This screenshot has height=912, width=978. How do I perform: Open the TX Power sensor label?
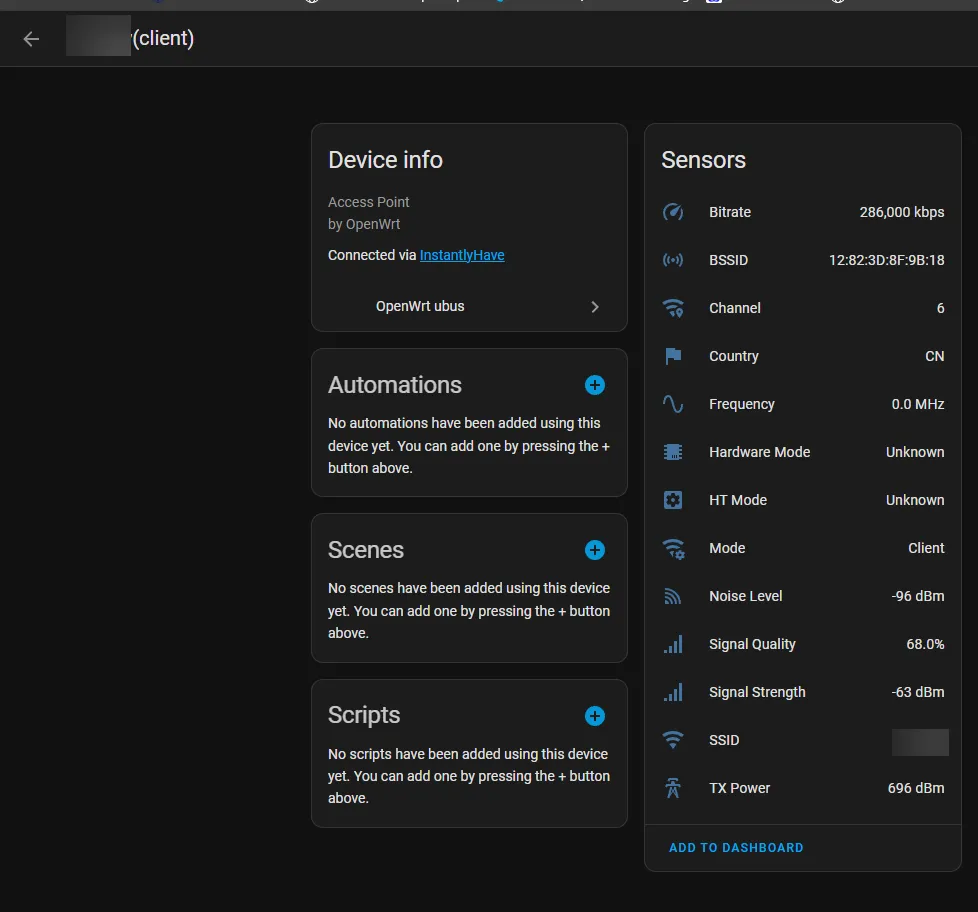(x=739, y=788)
